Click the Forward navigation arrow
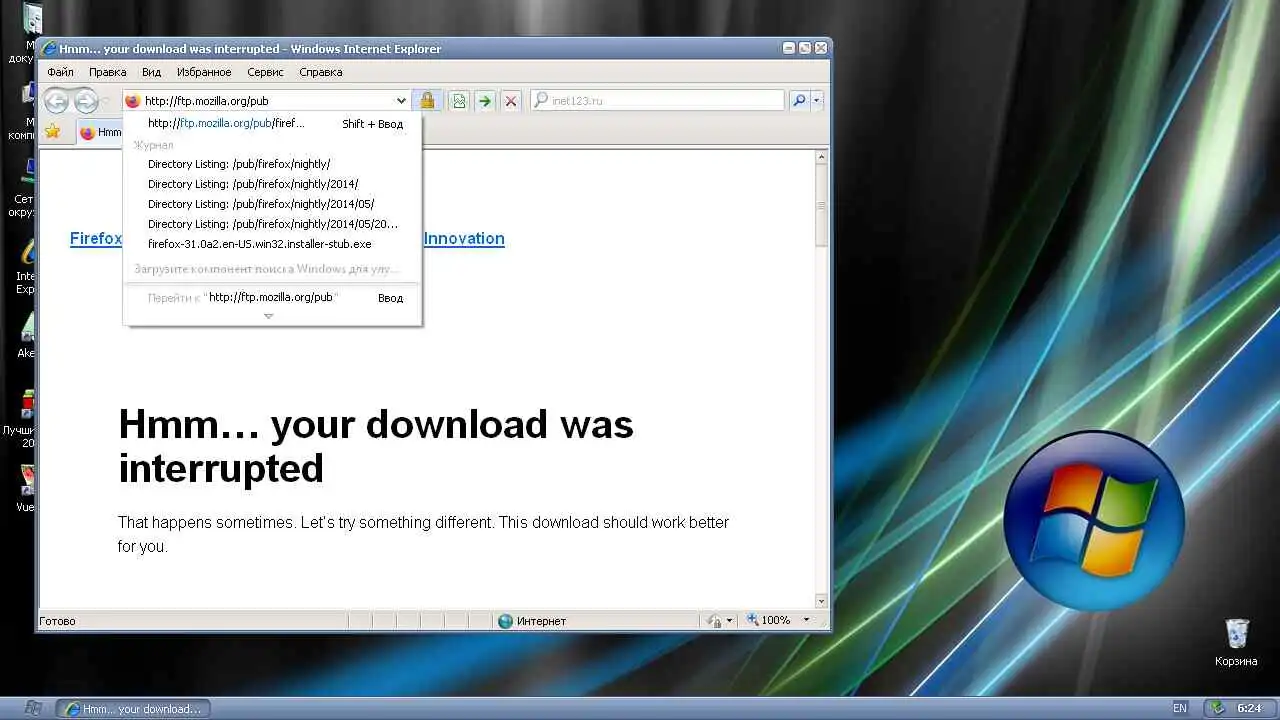 tap(86, 100)
